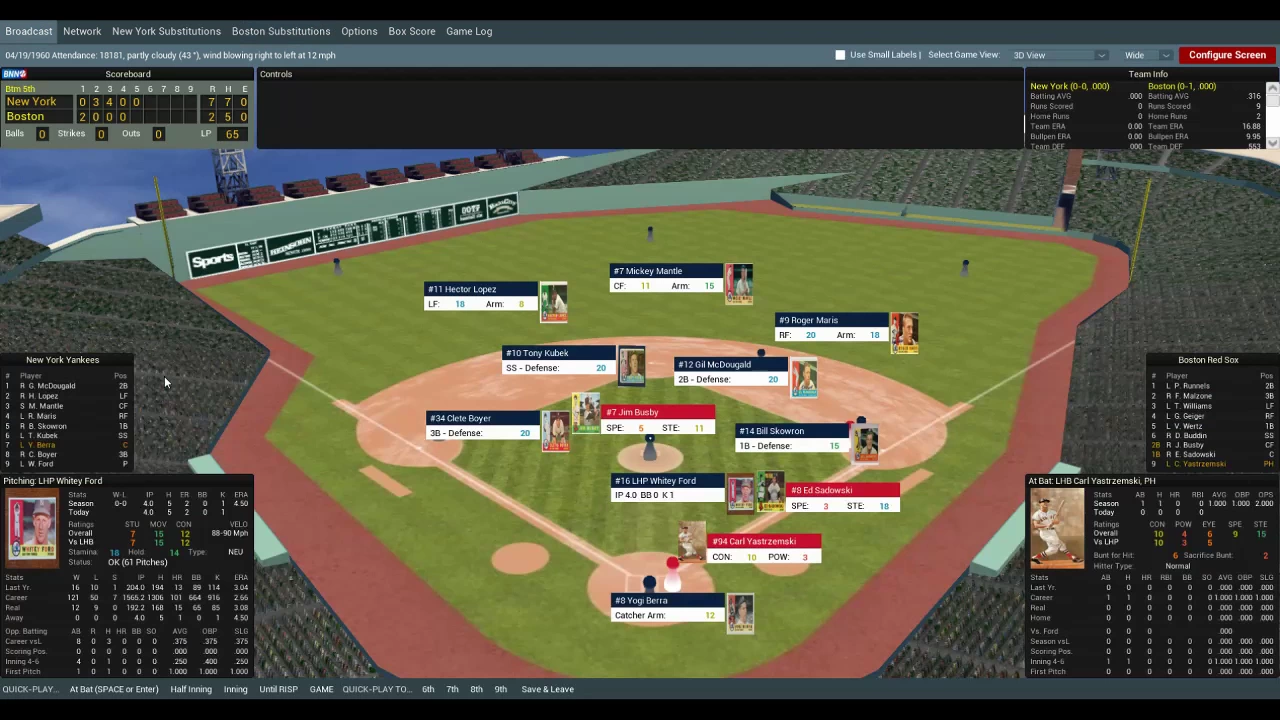Open the Select Game View dropdown
The height and width of the screenshot is (720, 1280).
click(1059, 55)
